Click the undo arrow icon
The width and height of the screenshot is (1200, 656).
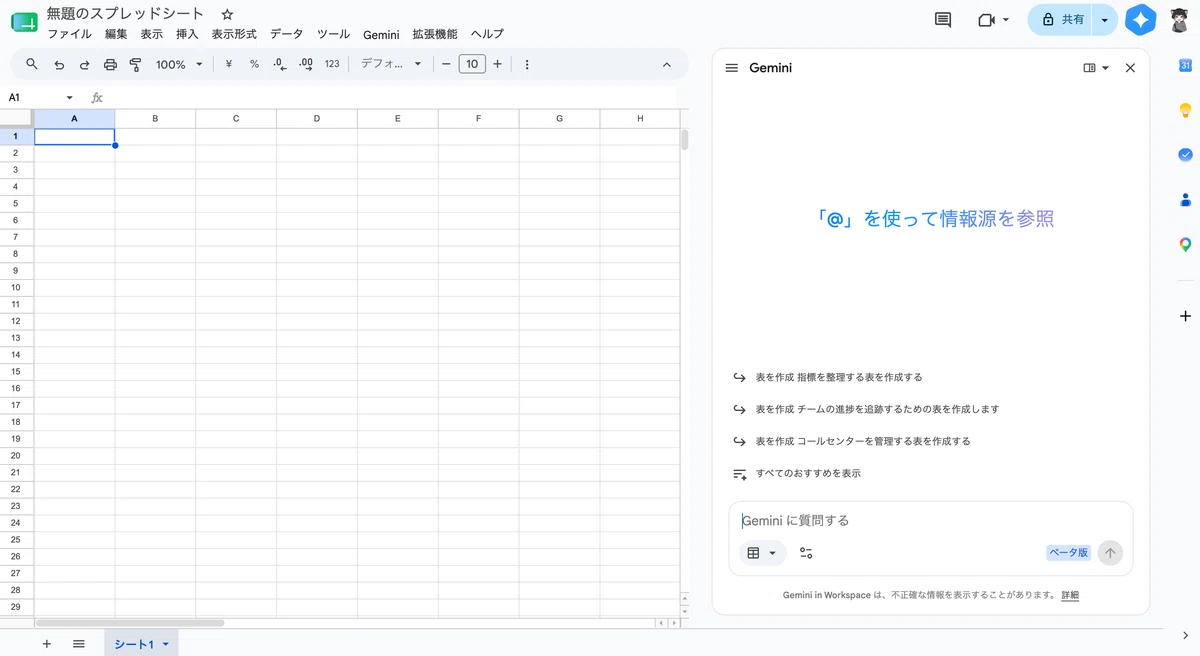click(59, 64)
